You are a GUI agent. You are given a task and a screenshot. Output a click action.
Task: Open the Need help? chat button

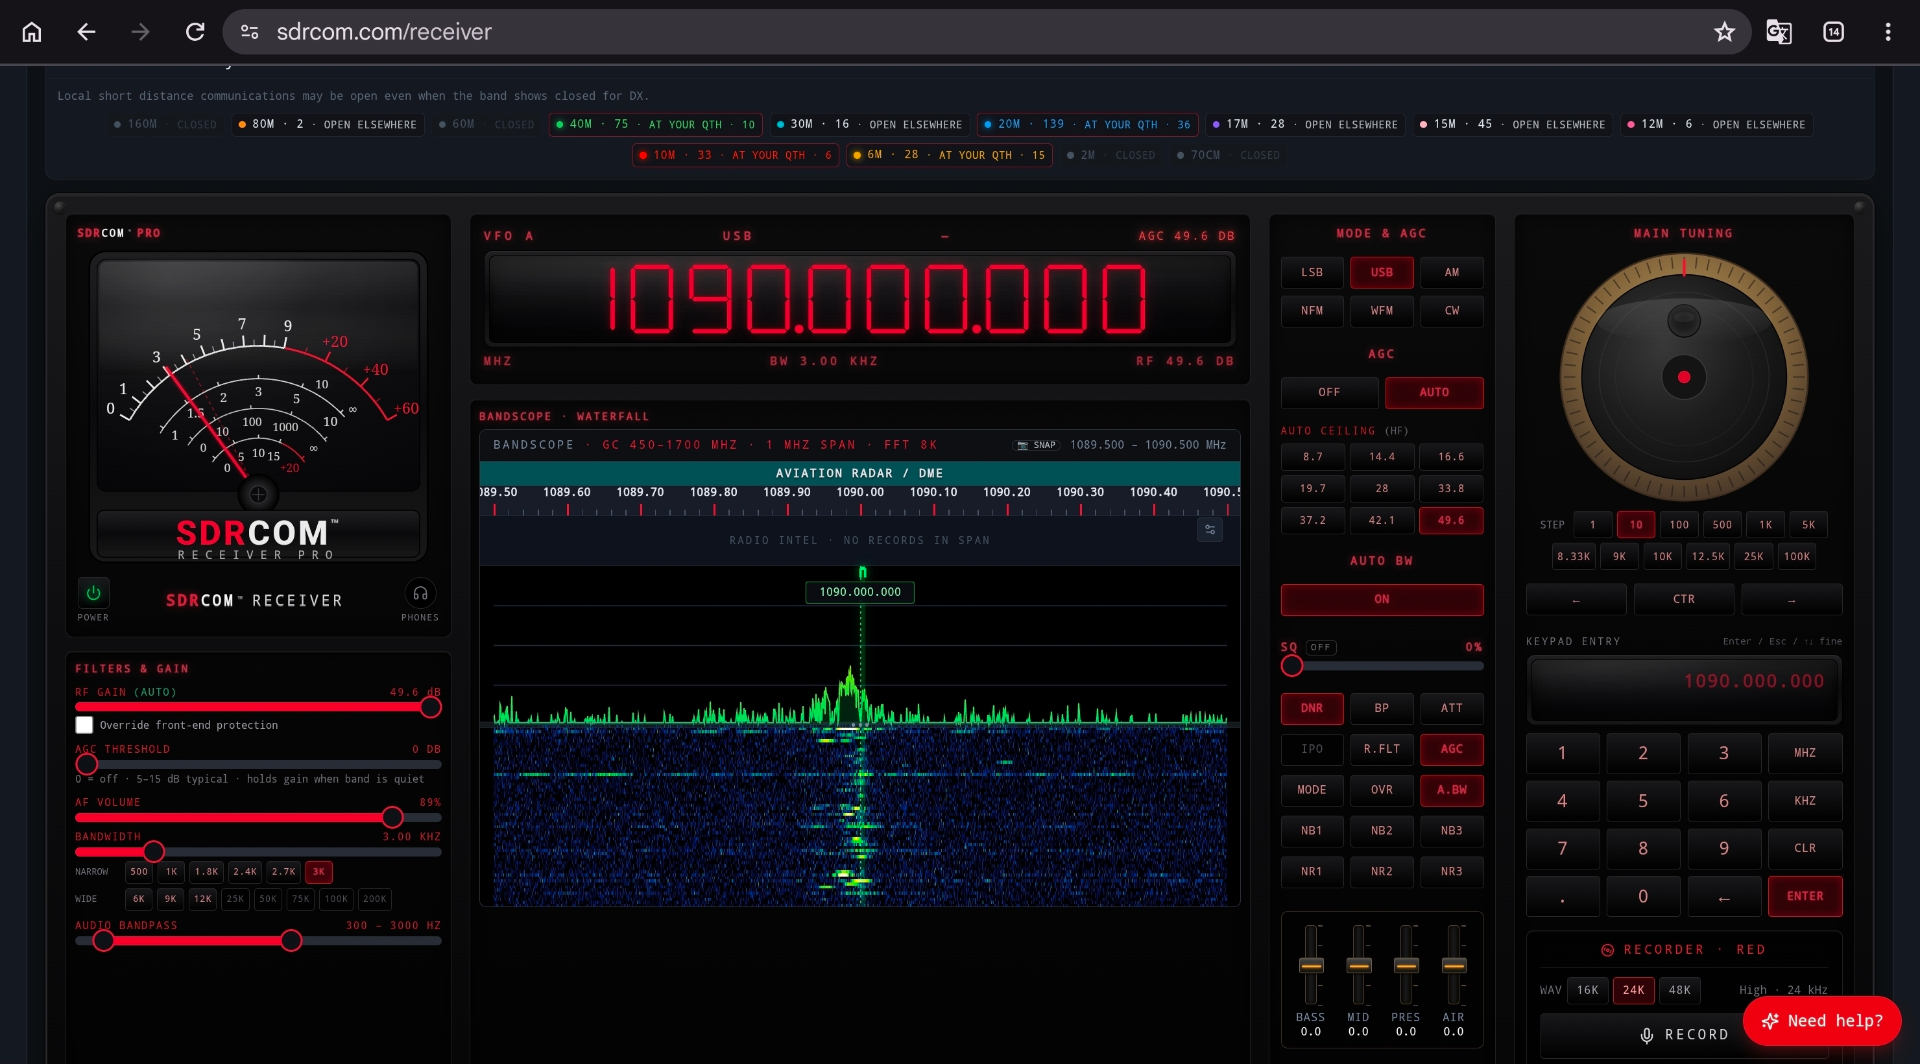click(1822, 1021)
